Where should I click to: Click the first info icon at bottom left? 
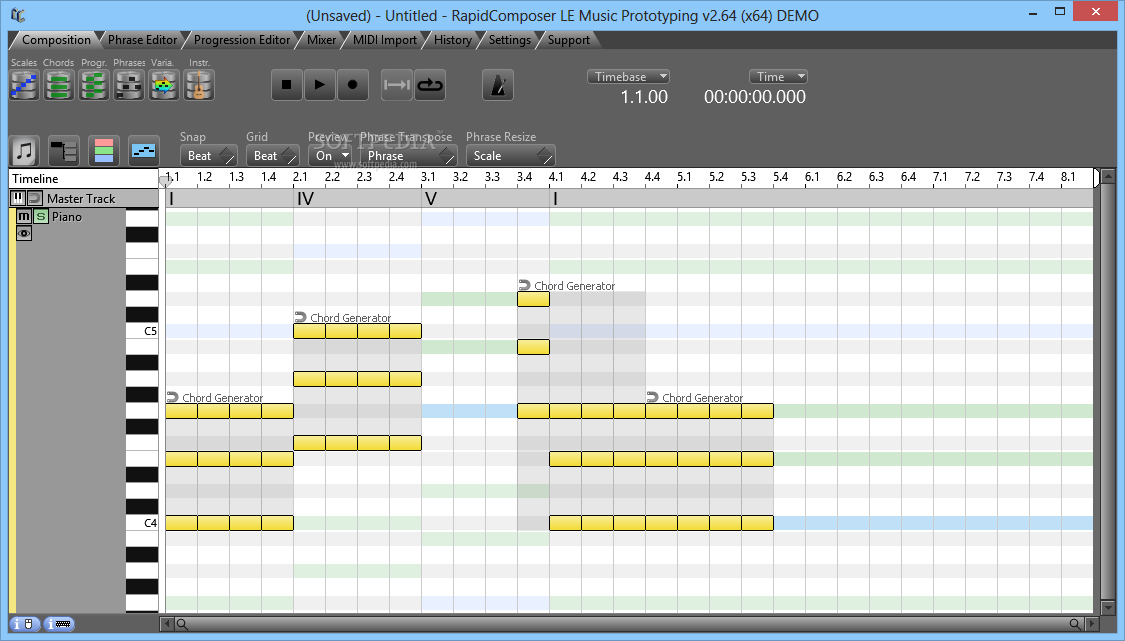[24, 624]
